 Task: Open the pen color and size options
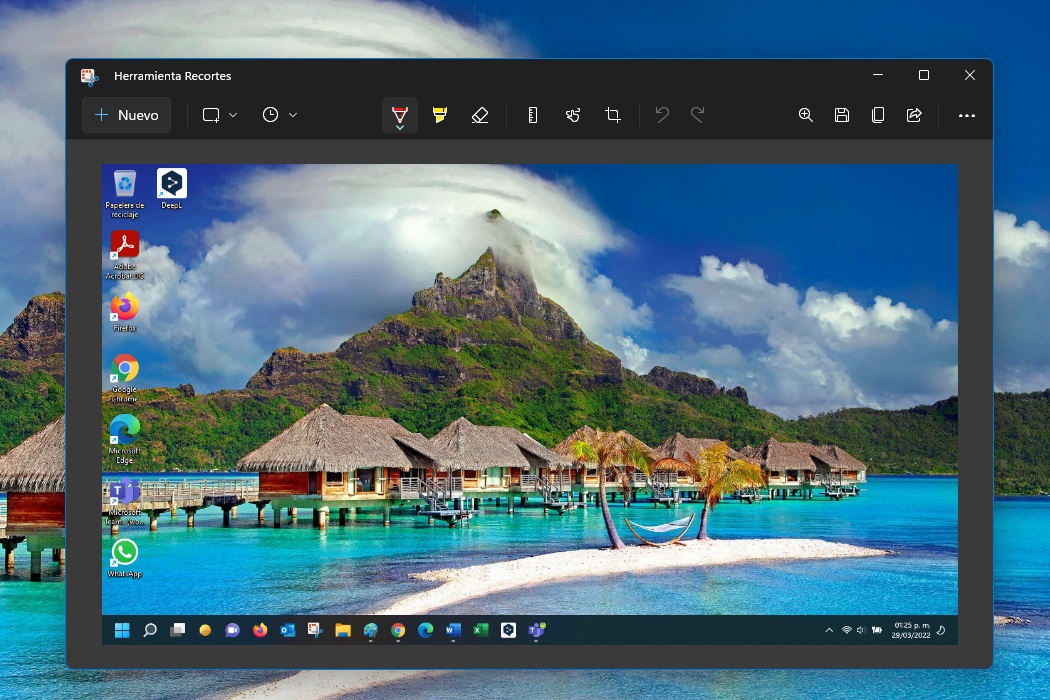400,128
